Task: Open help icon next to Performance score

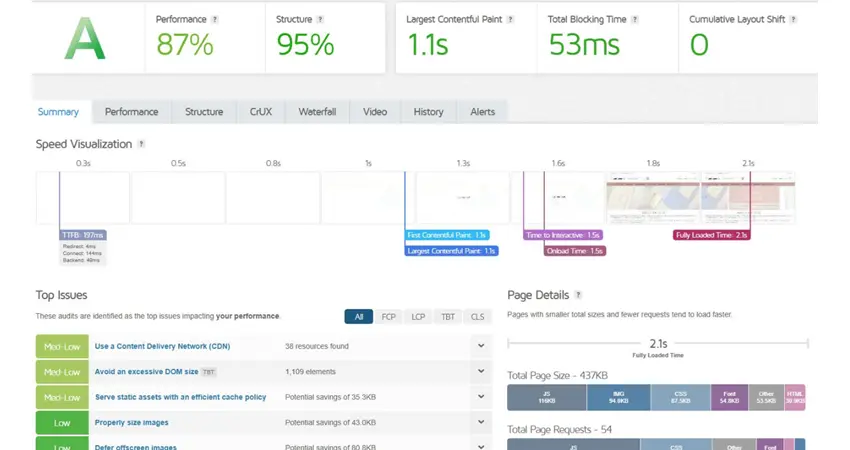Action: click(215, 20)
